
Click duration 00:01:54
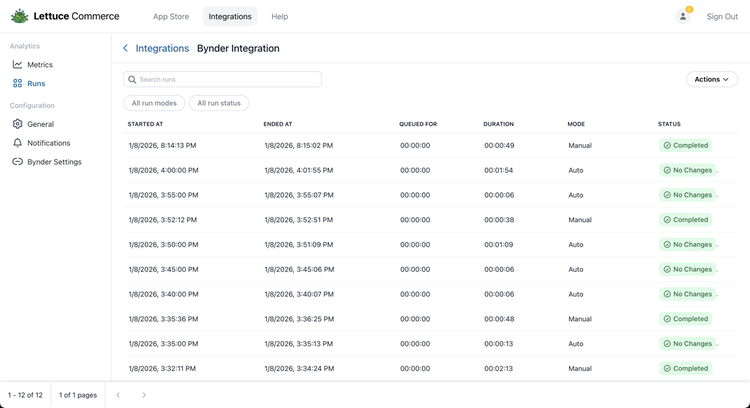pos(498,170)
